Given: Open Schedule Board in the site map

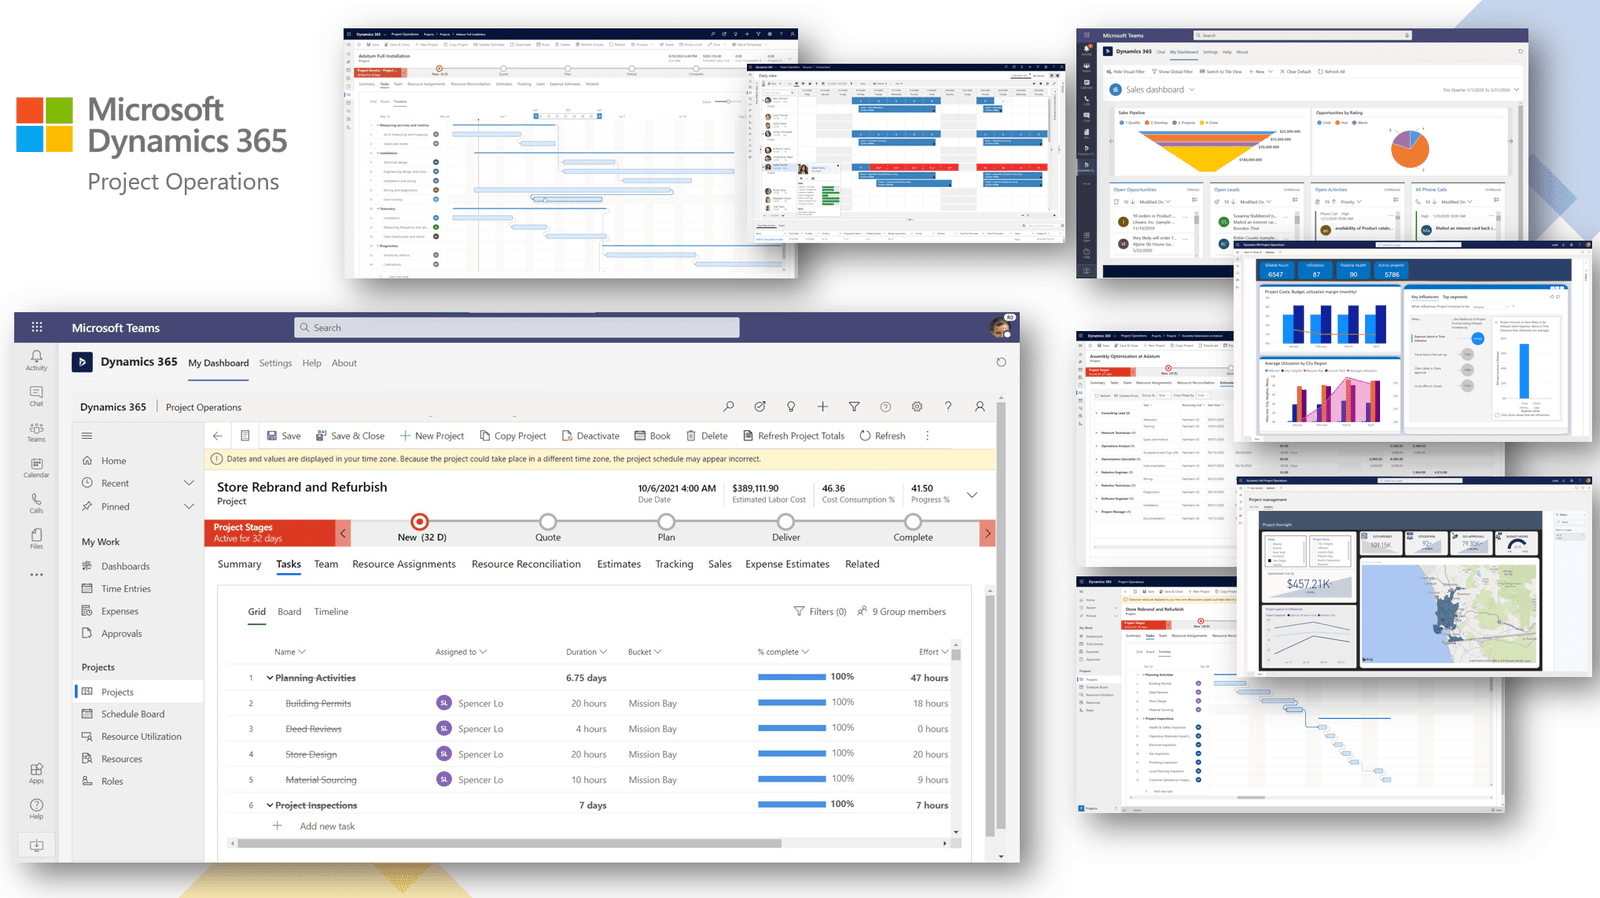Looking at the screenshot, I should (132, 714).
